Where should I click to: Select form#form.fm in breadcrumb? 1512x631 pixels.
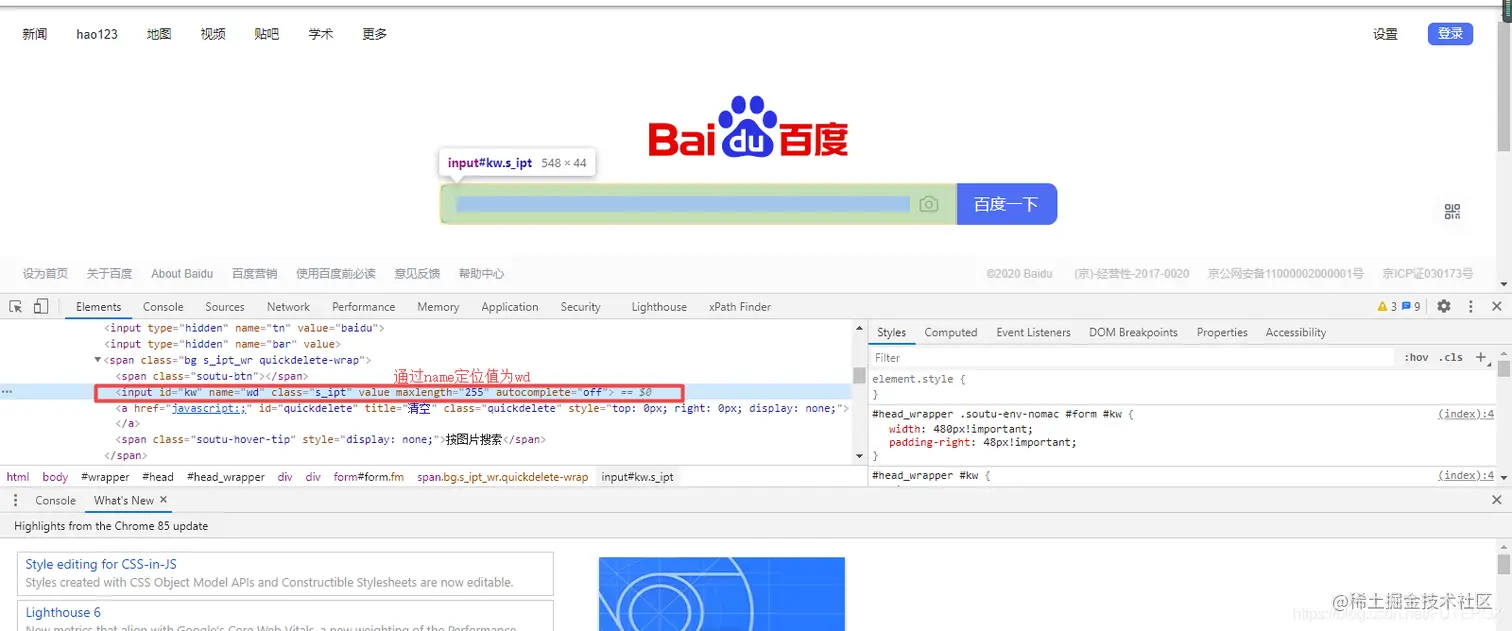coord(369,477)
